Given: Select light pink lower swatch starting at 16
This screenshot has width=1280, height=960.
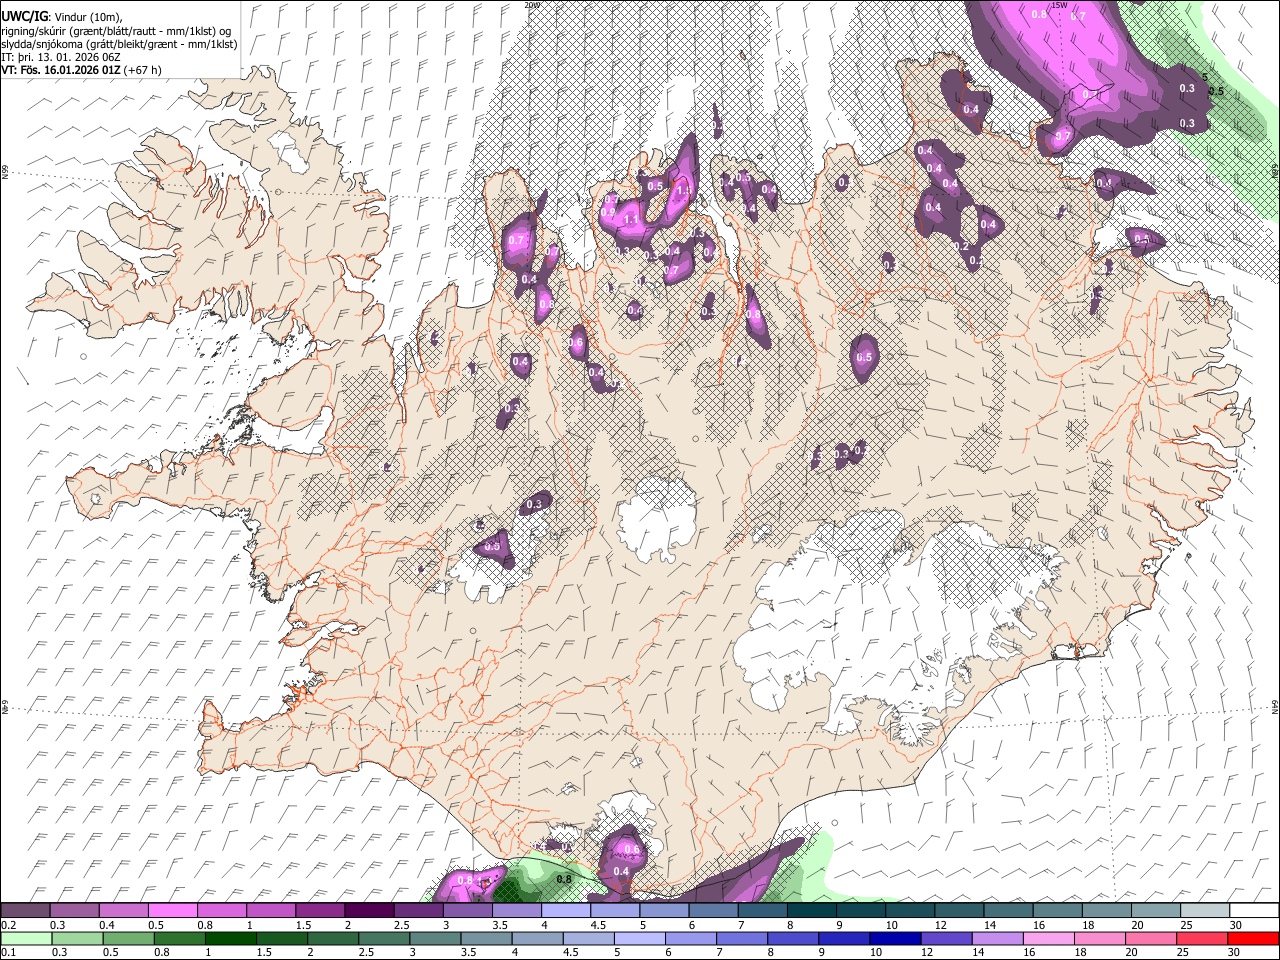Looking at the screenshot, I should pyautogui.click(x=1047, y=938).
